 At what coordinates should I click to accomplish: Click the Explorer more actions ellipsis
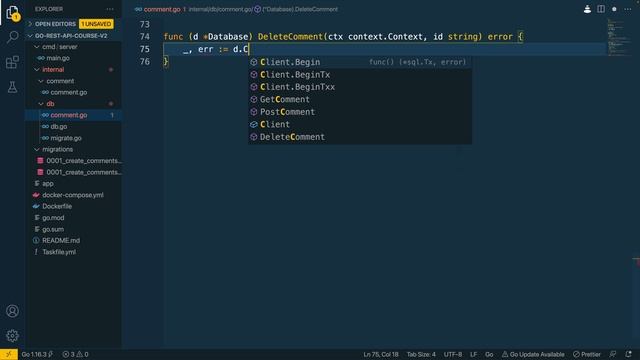pos(110,9)
